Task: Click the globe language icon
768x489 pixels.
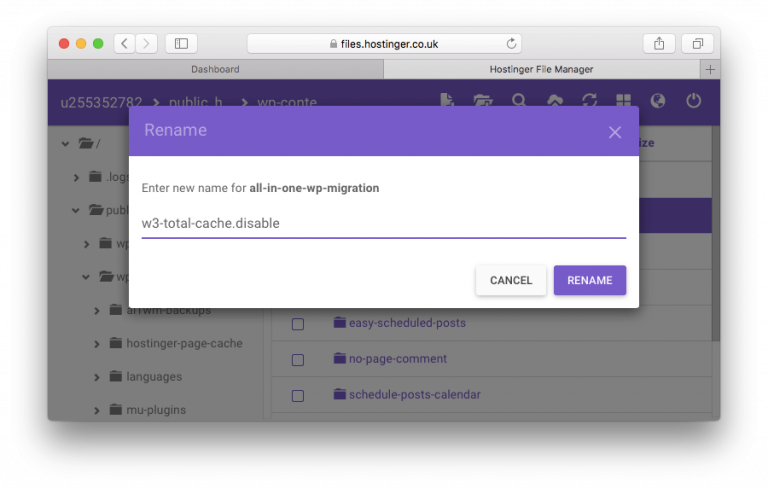Action: (x=658, y=101)
